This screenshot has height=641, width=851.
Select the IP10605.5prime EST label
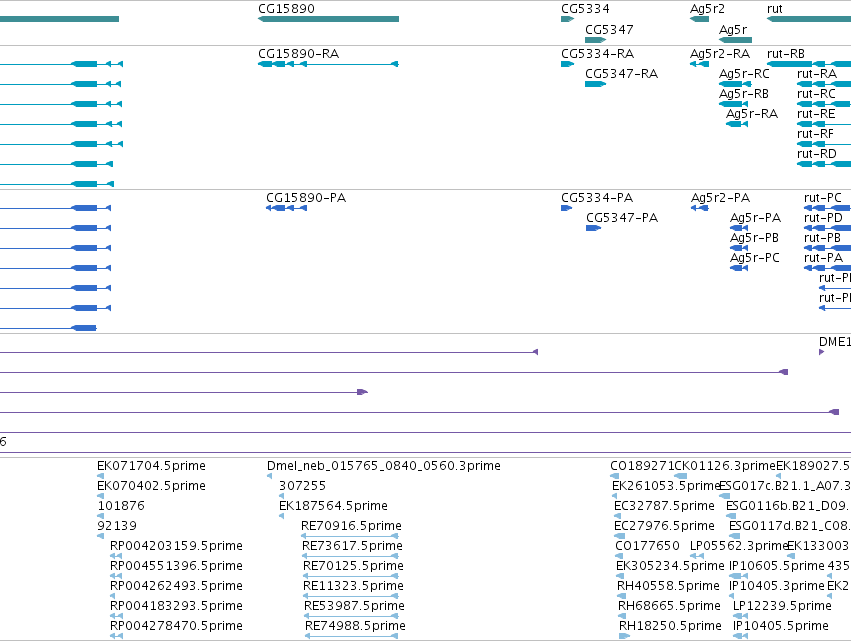777,566
